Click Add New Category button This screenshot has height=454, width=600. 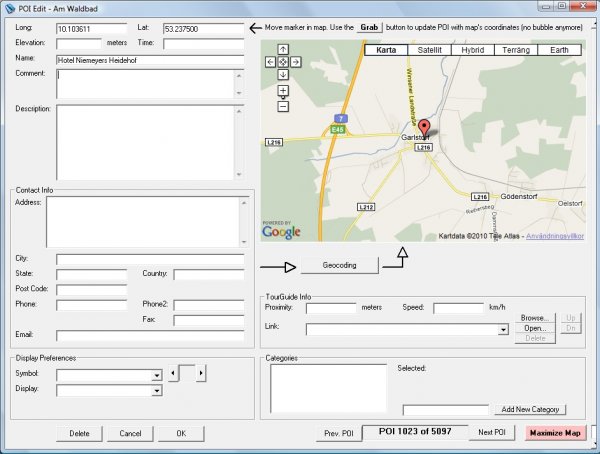530,410
